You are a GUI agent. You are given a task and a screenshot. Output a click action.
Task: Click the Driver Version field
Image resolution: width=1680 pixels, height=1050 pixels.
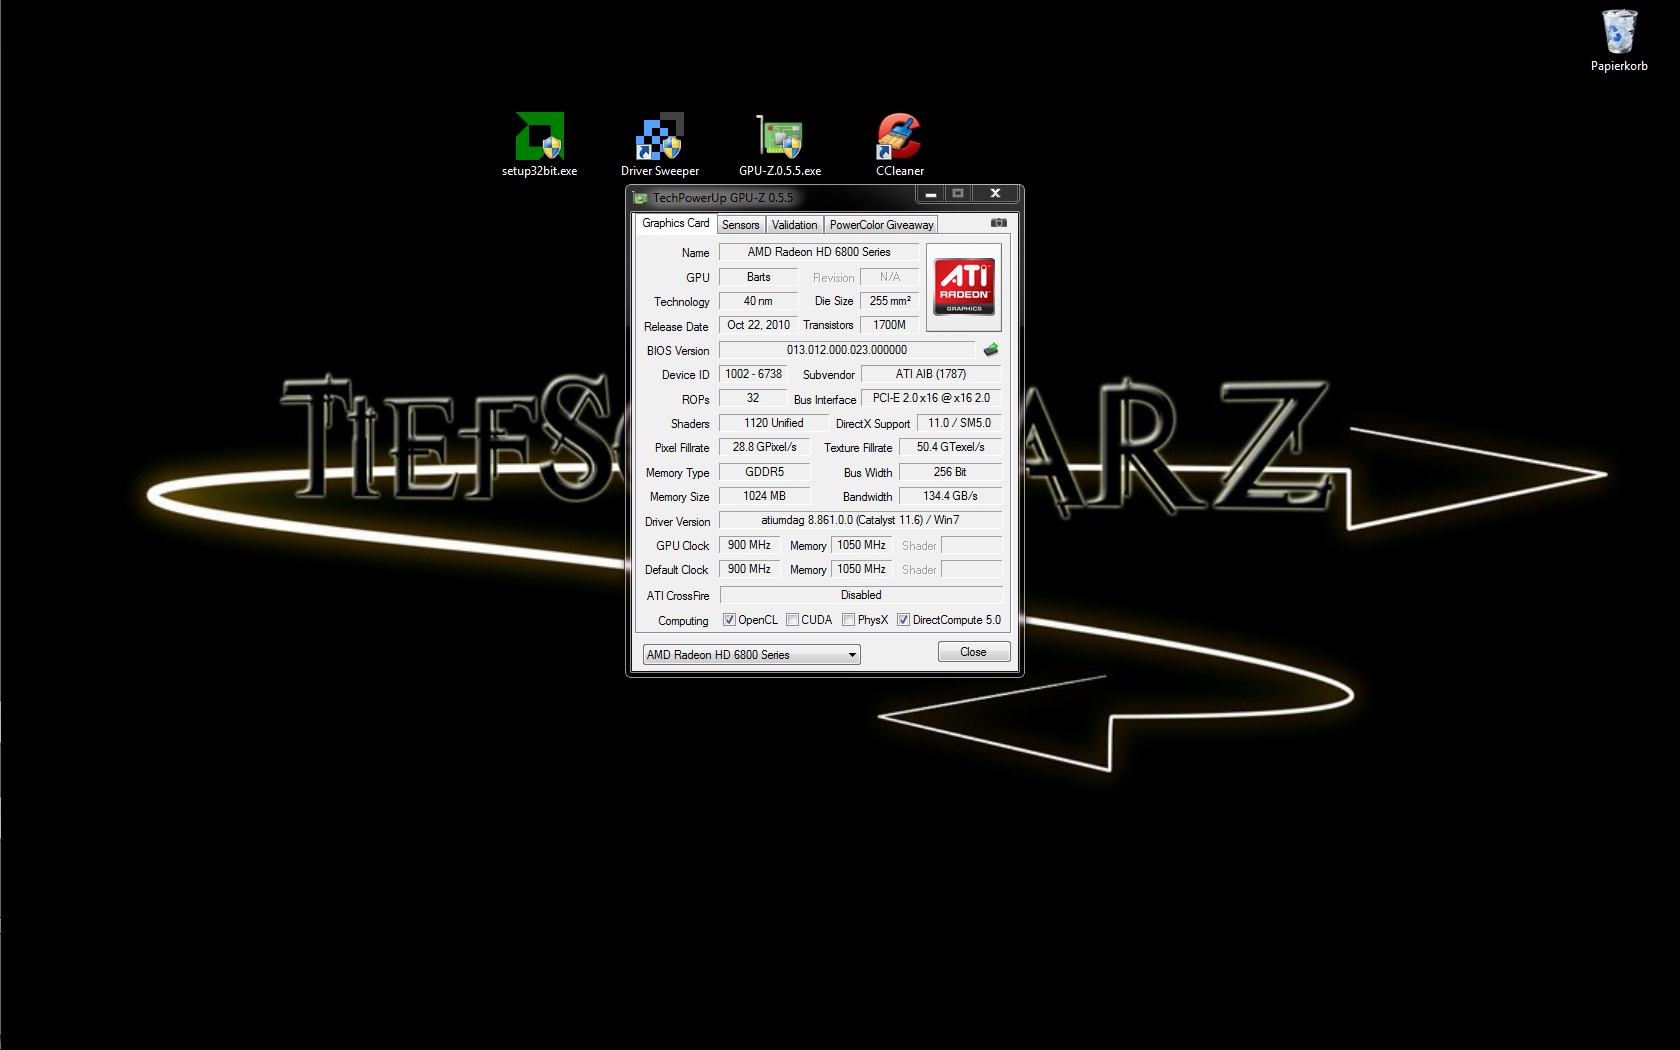point(860,520)
